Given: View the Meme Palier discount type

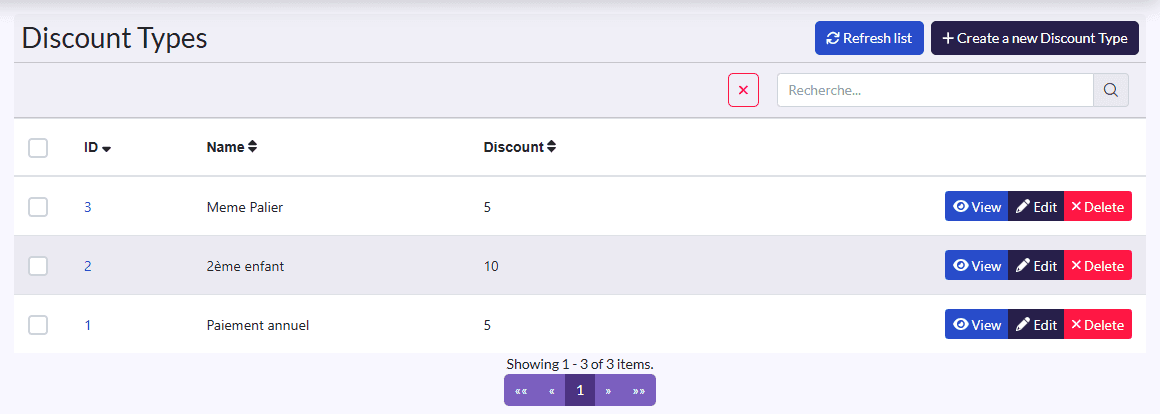Looking at the screenshot, I should pos(977,206).
